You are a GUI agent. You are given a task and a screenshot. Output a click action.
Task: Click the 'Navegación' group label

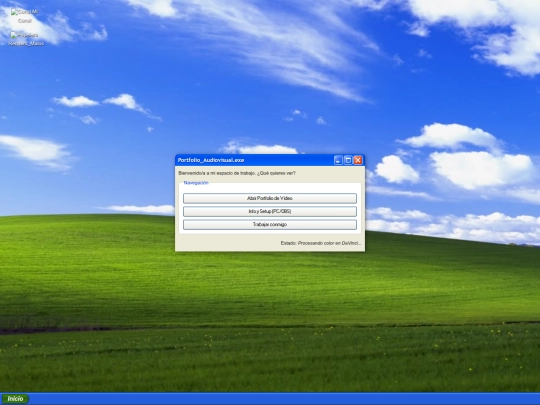(196, 183)
